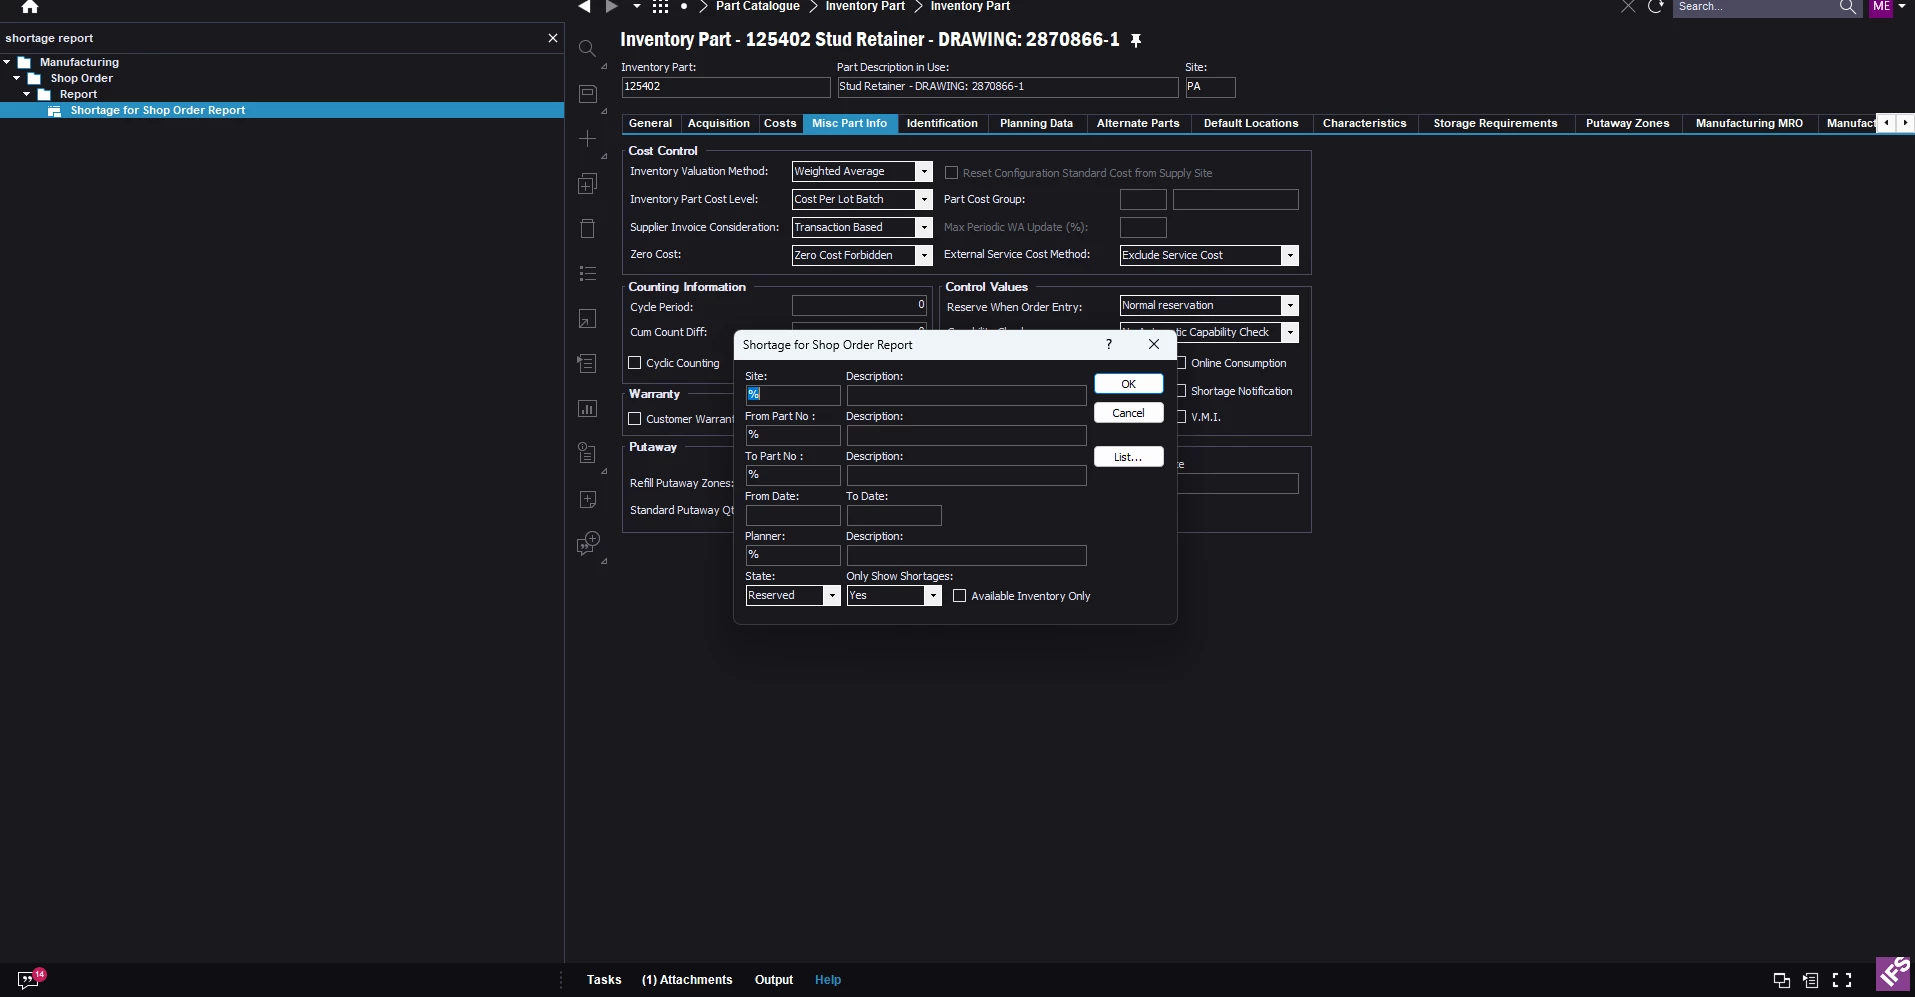This screenshot has width=1915, height=997.
Task: Click the From Date input field
Action: [x=793, y=516]
